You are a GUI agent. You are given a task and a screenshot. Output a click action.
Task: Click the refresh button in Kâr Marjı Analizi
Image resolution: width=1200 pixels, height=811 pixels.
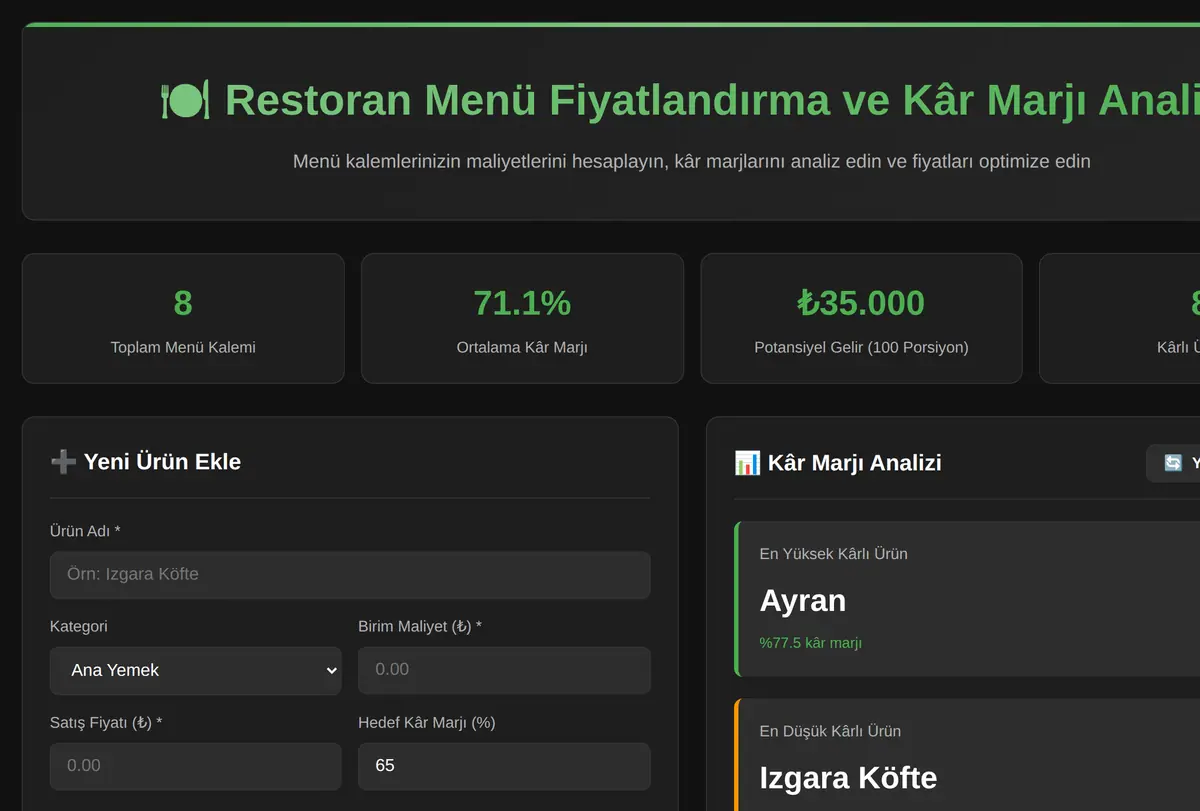1173,463
